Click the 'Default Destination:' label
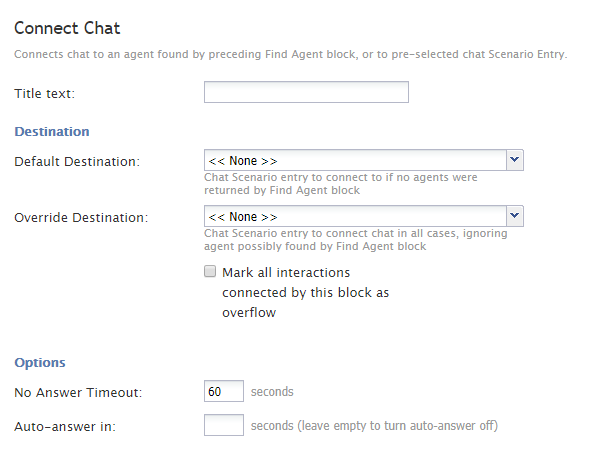Screen dimensions: 590x461 pos(77,161)
